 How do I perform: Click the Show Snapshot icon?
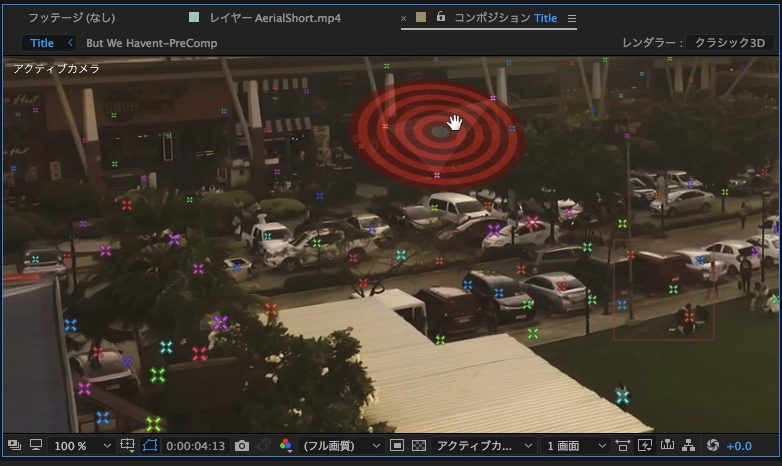click(264, 445)
